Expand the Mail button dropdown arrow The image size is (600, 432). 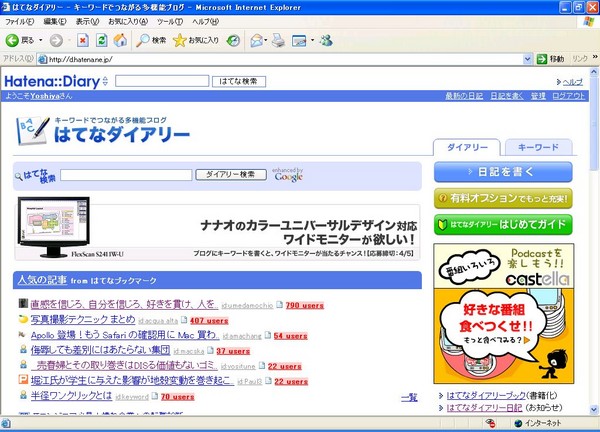(266, 40)
